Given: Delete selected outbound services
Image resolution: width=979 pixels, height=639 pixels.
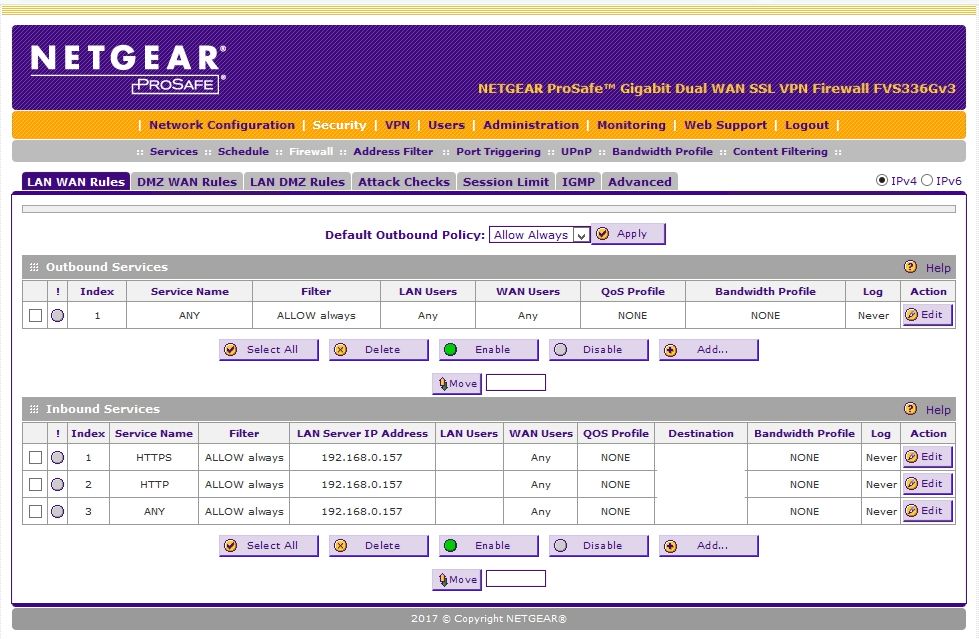Looking at the screenshot, I should [378, 350].
